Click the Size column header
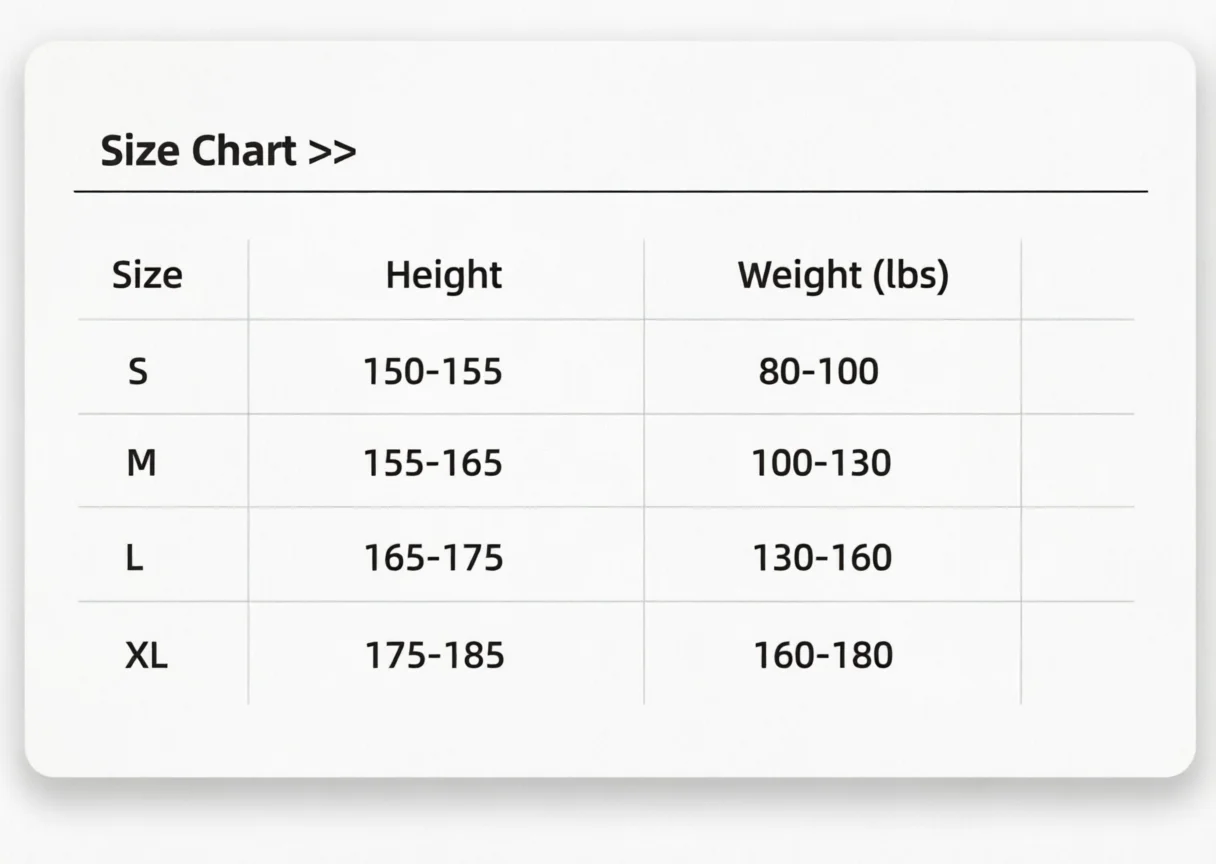Image resolution: width=1216 pixels, height=864 pixels. pos(147,275)
